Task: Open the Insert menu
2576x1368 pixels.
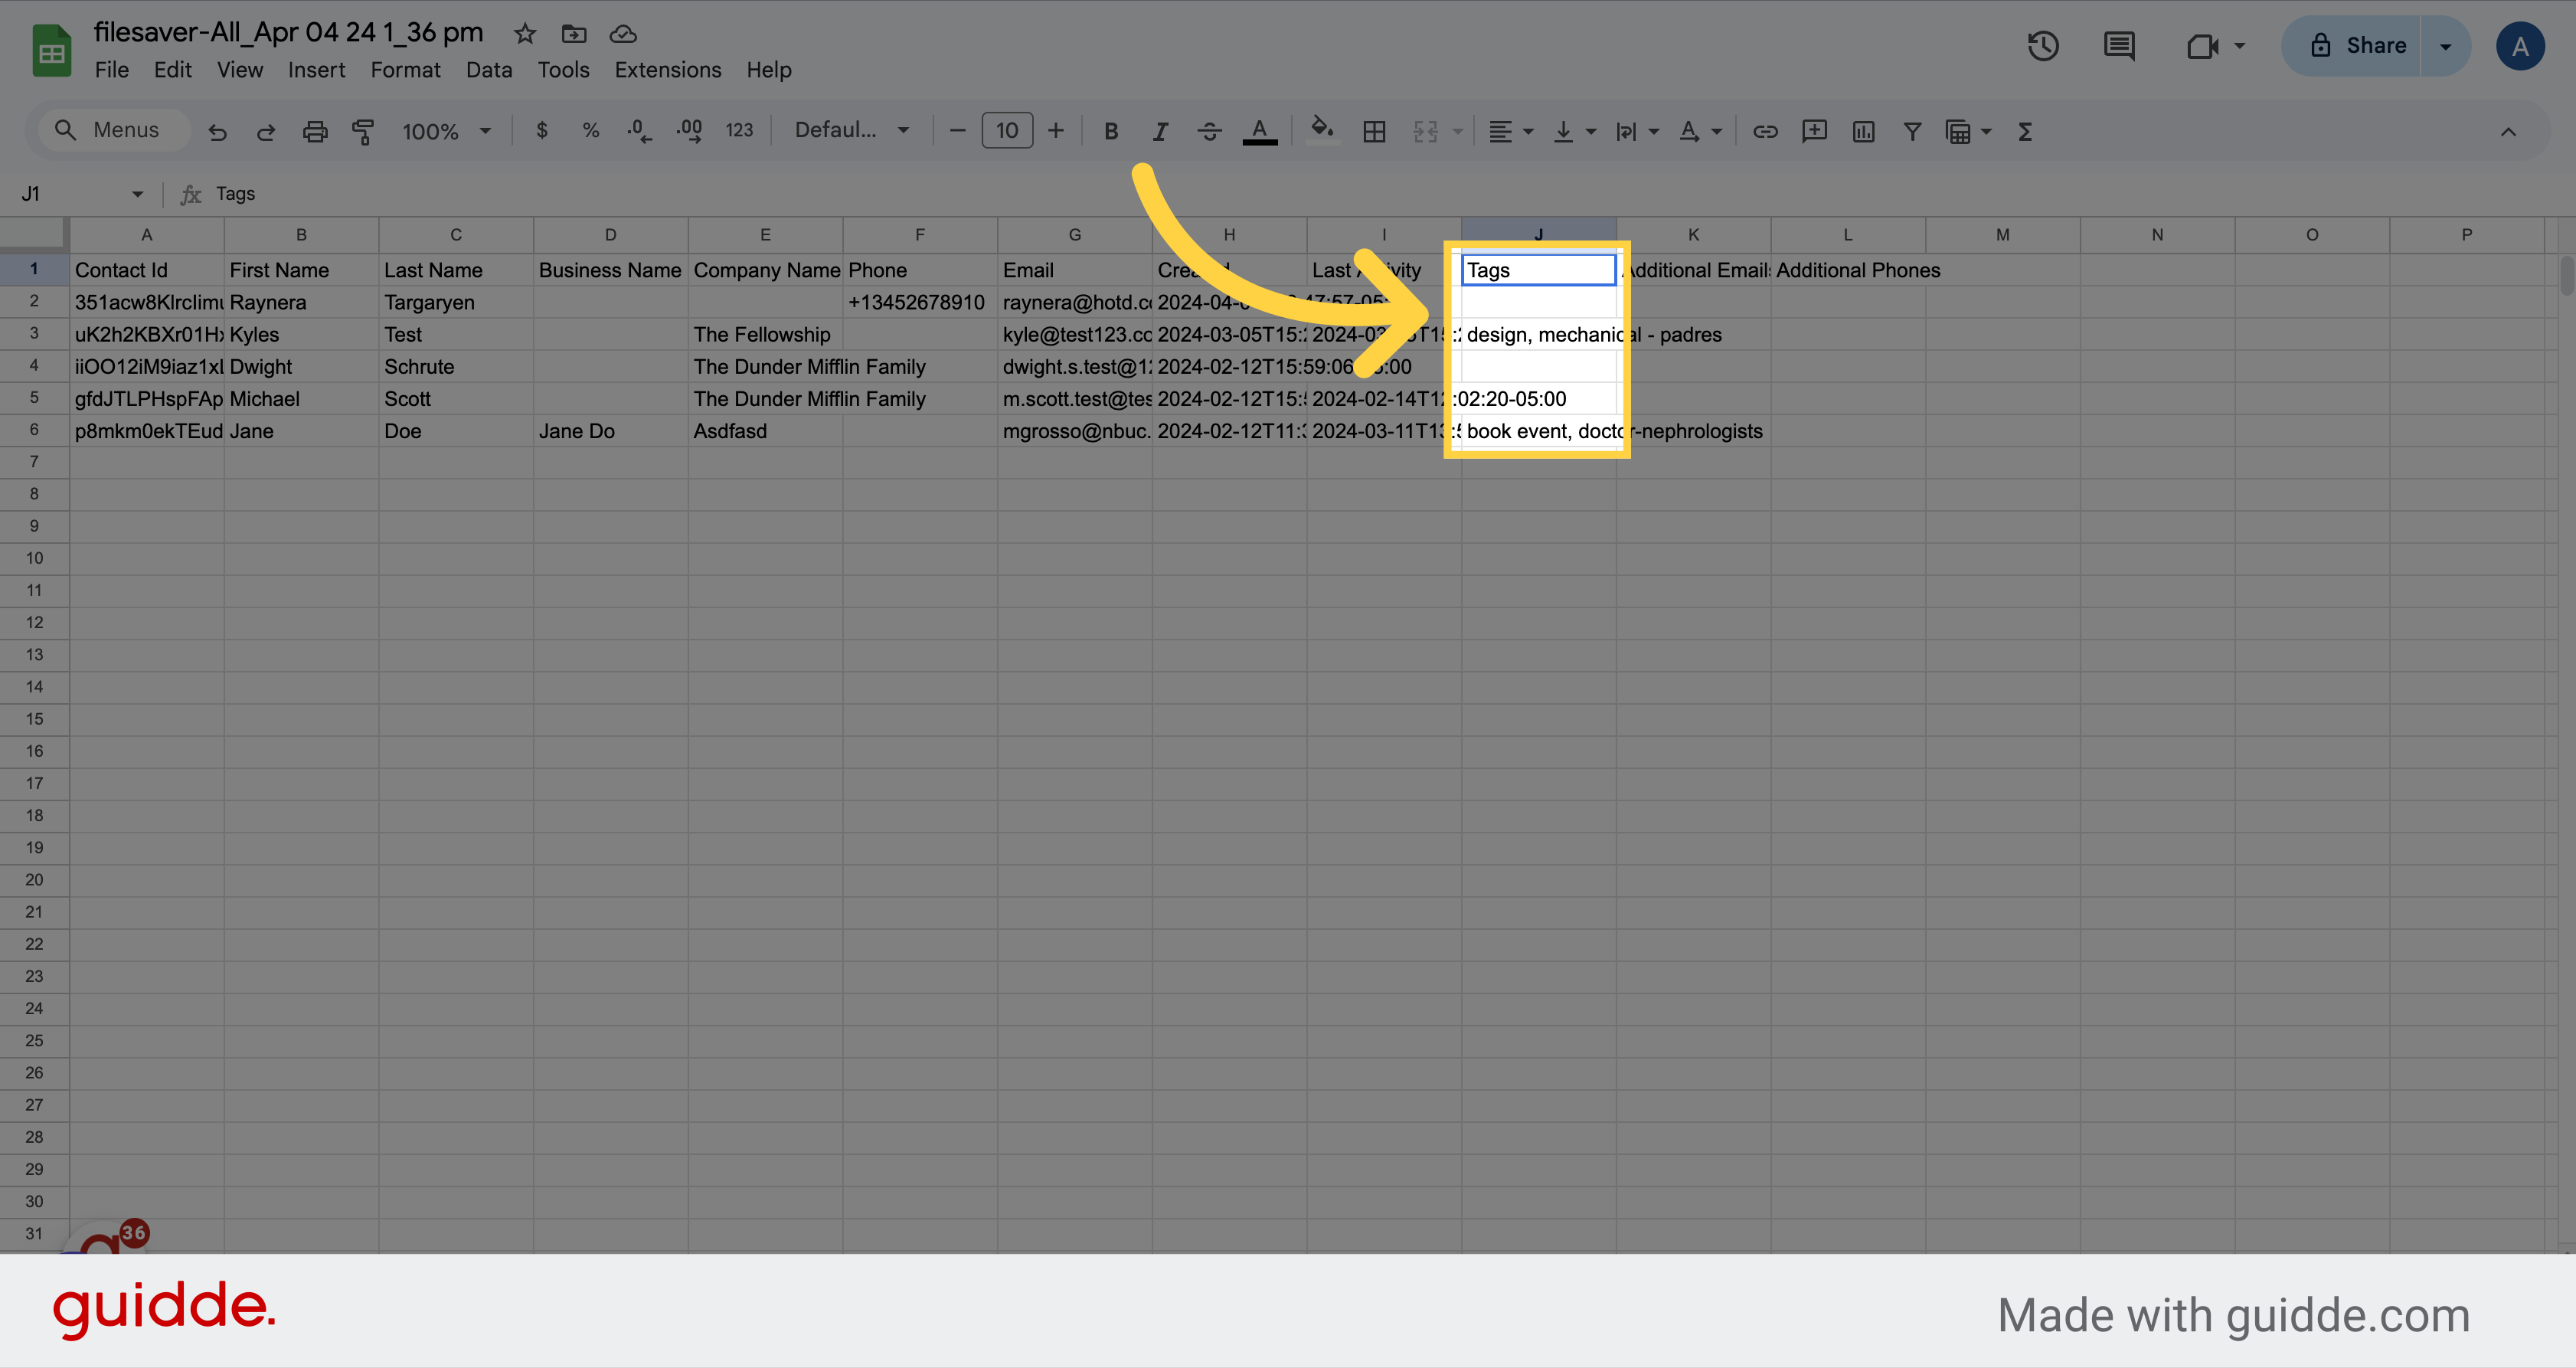Action: (x=317, y=70)
